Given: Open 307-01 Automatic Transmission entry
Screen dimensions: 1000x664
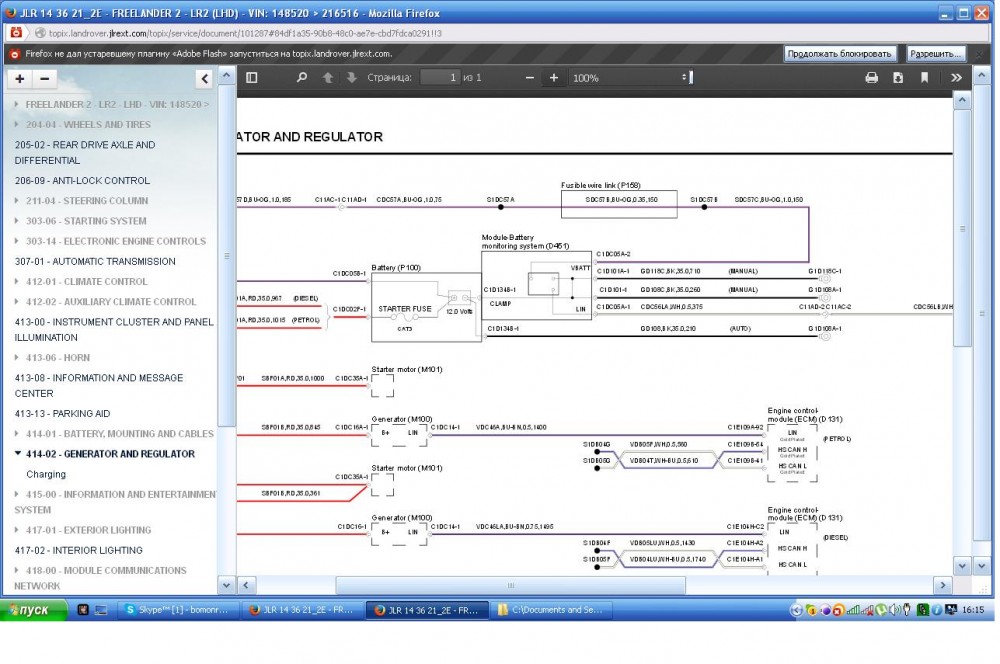Looking at the screenshot, I should click(95, 261).
